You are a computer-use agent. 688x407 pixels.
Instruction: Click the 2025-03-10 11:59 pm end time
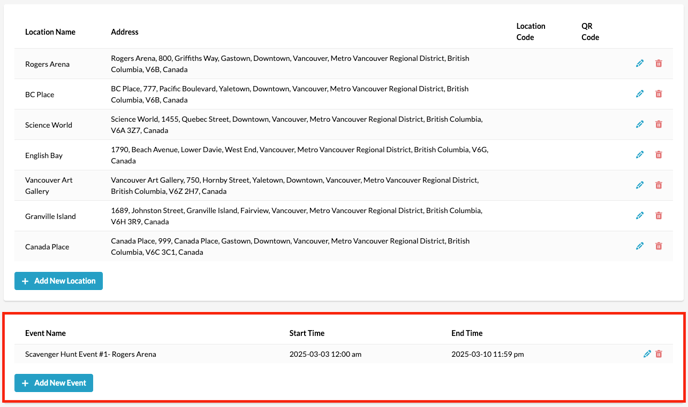point(487,354)
